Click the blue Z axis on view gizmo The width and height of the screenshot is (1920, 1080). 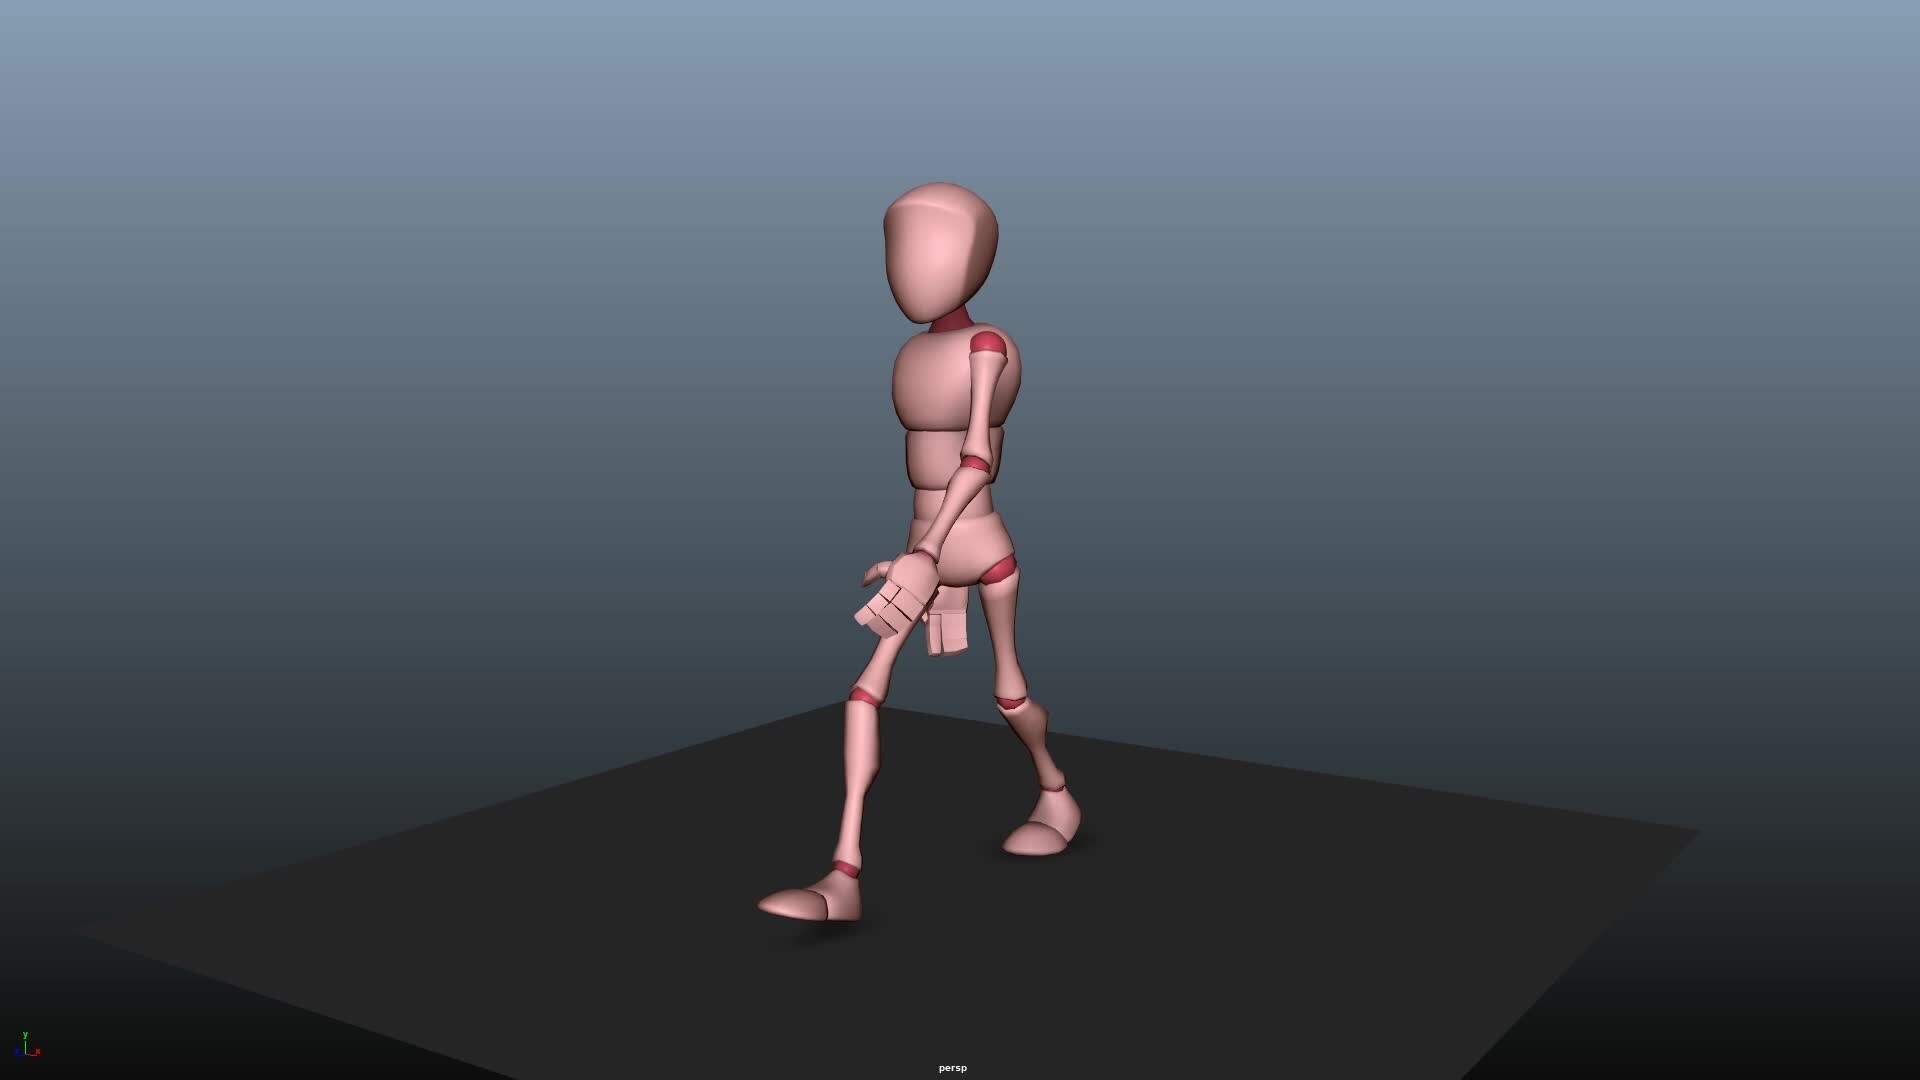18,1053
